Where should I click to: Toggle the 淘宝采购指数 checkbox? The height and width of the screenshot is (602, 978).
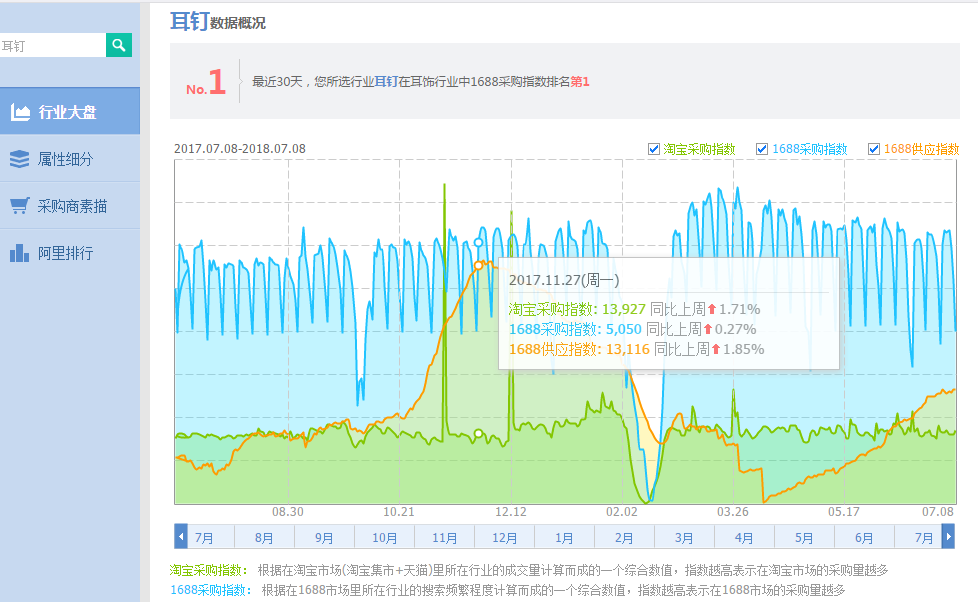point(654,149)
